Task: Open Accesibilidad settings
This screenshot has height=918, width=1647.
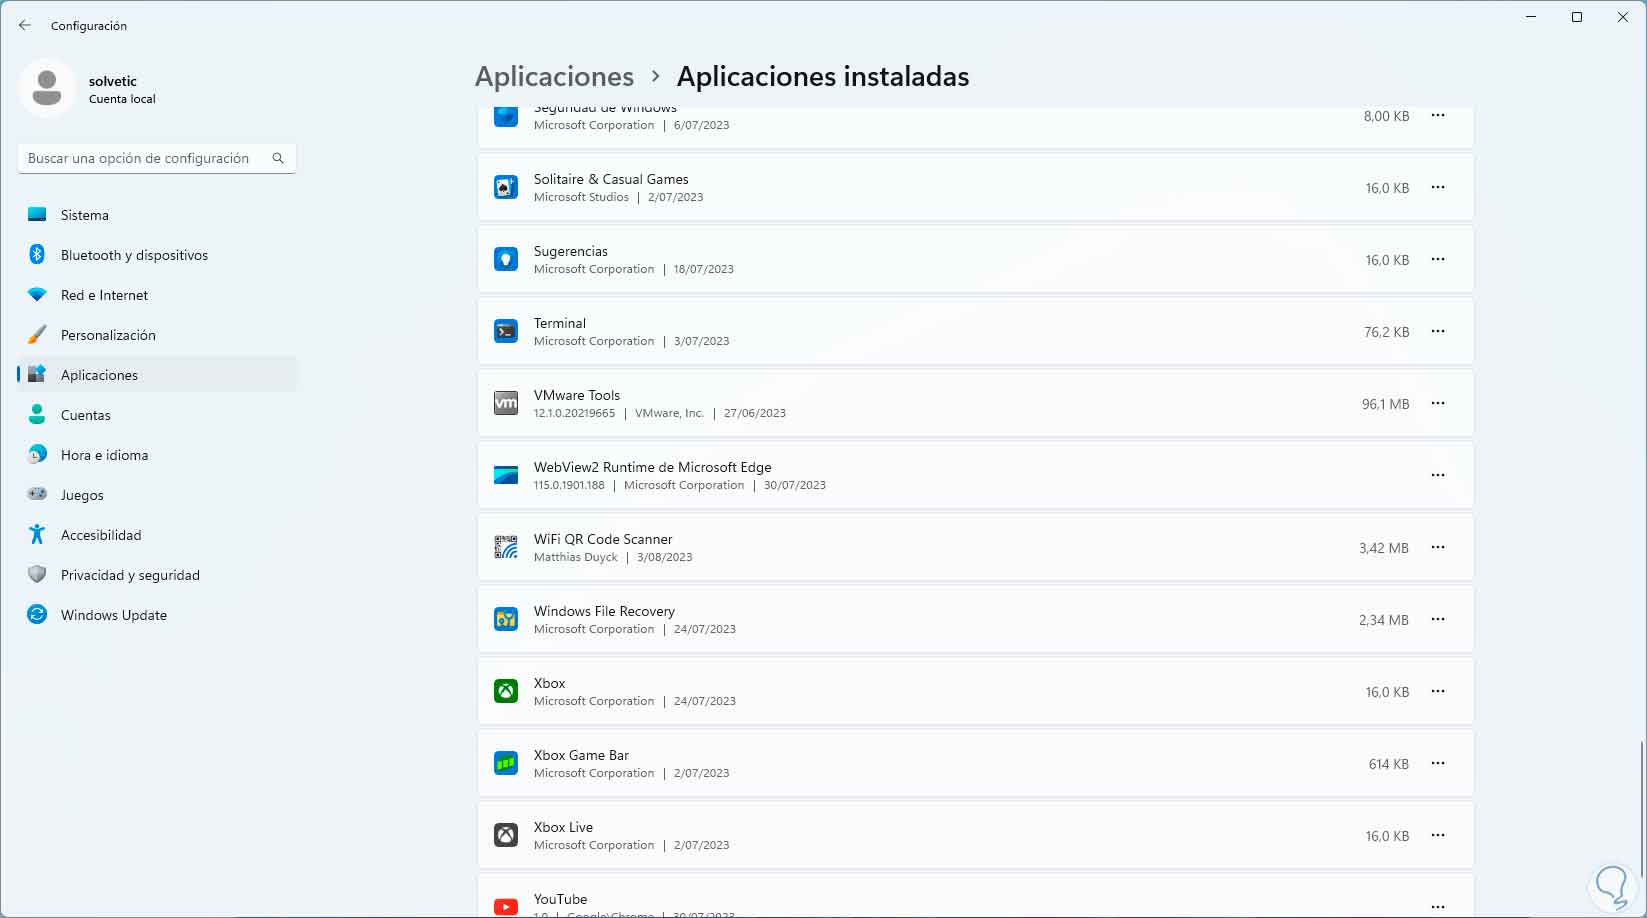Action: coord(157,535)
